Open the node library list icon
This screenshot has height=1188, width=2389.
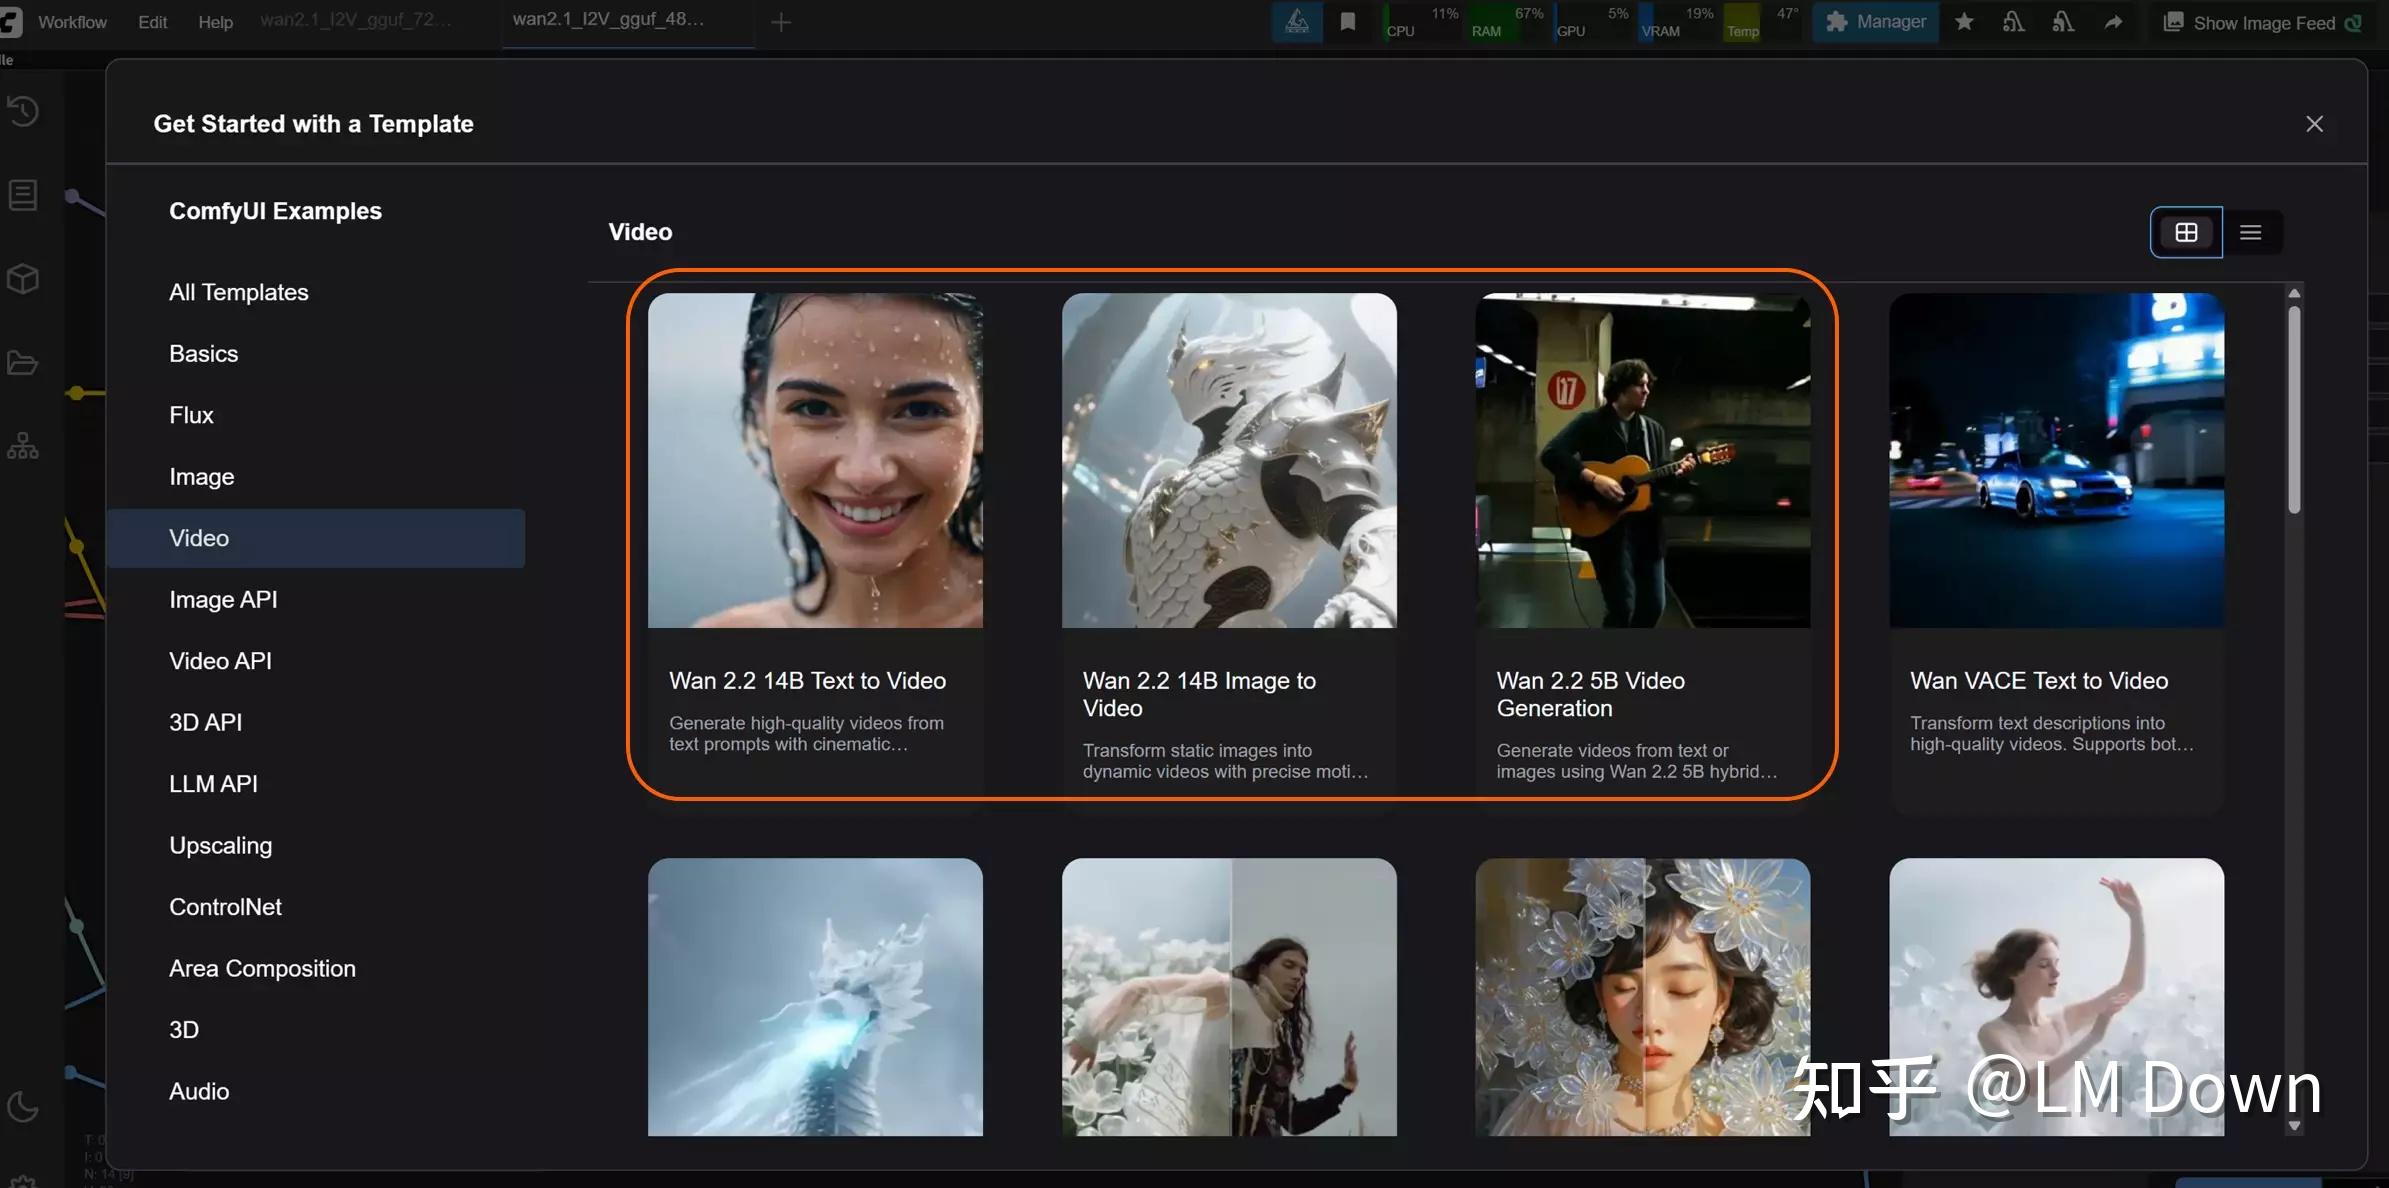point(23,194)
